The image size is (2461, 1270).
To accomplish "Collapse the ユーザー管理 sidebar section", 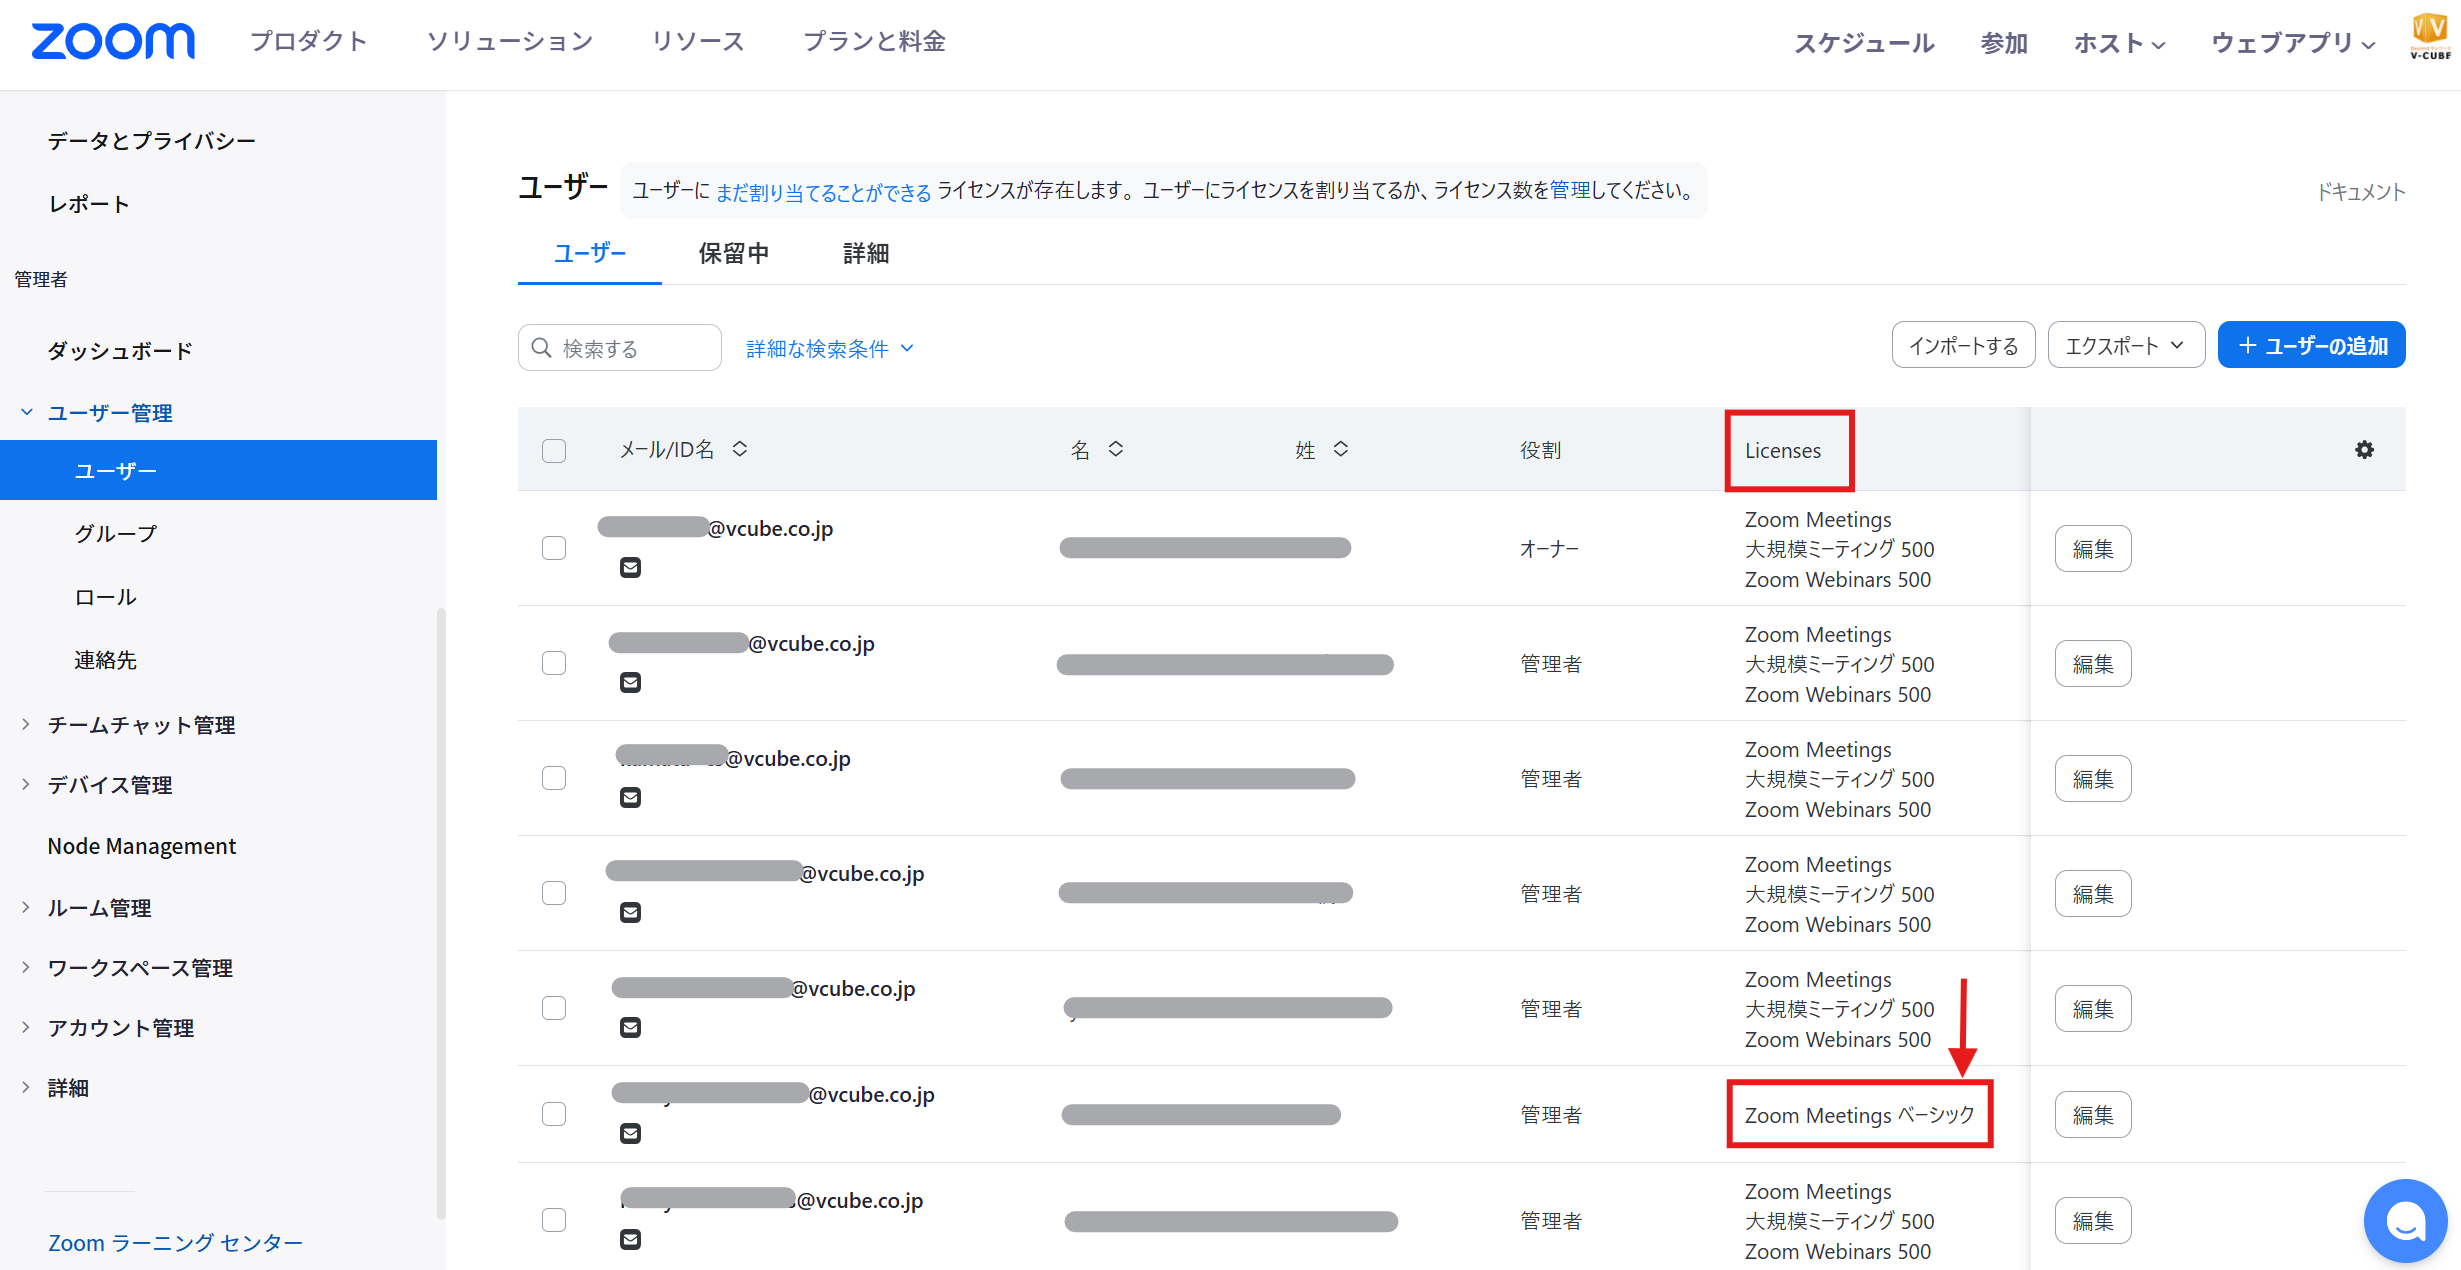I will click(x=26, y=412).
